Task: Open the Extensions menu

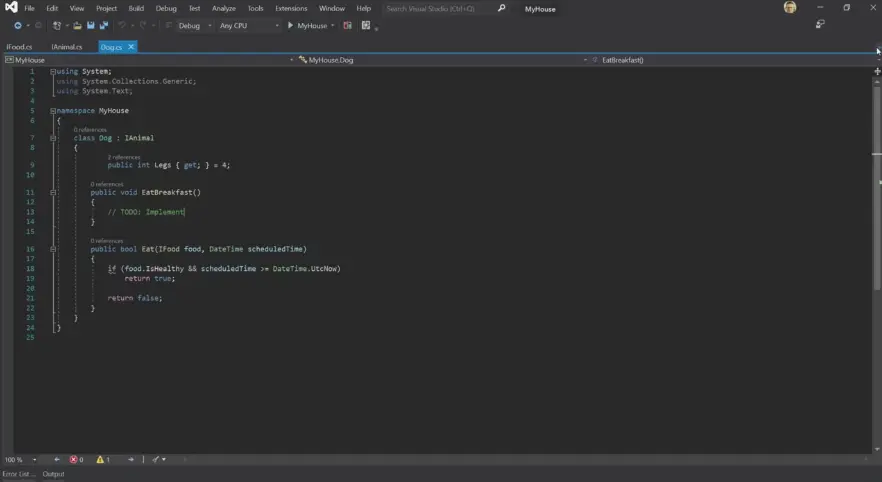Action: tap(291, 8)
